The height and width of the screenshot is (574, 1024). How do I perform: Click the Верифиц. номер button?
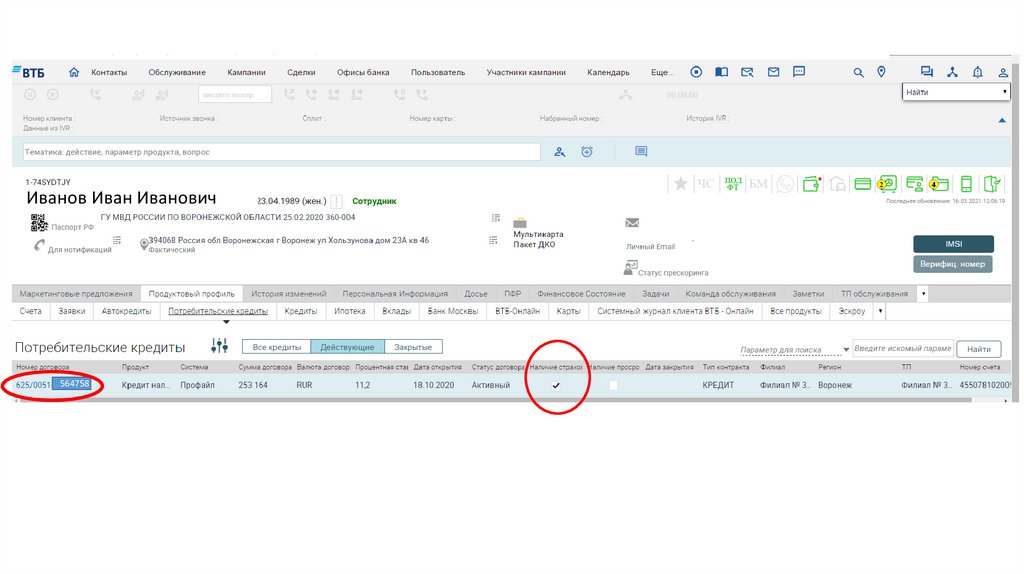(952, 264)
